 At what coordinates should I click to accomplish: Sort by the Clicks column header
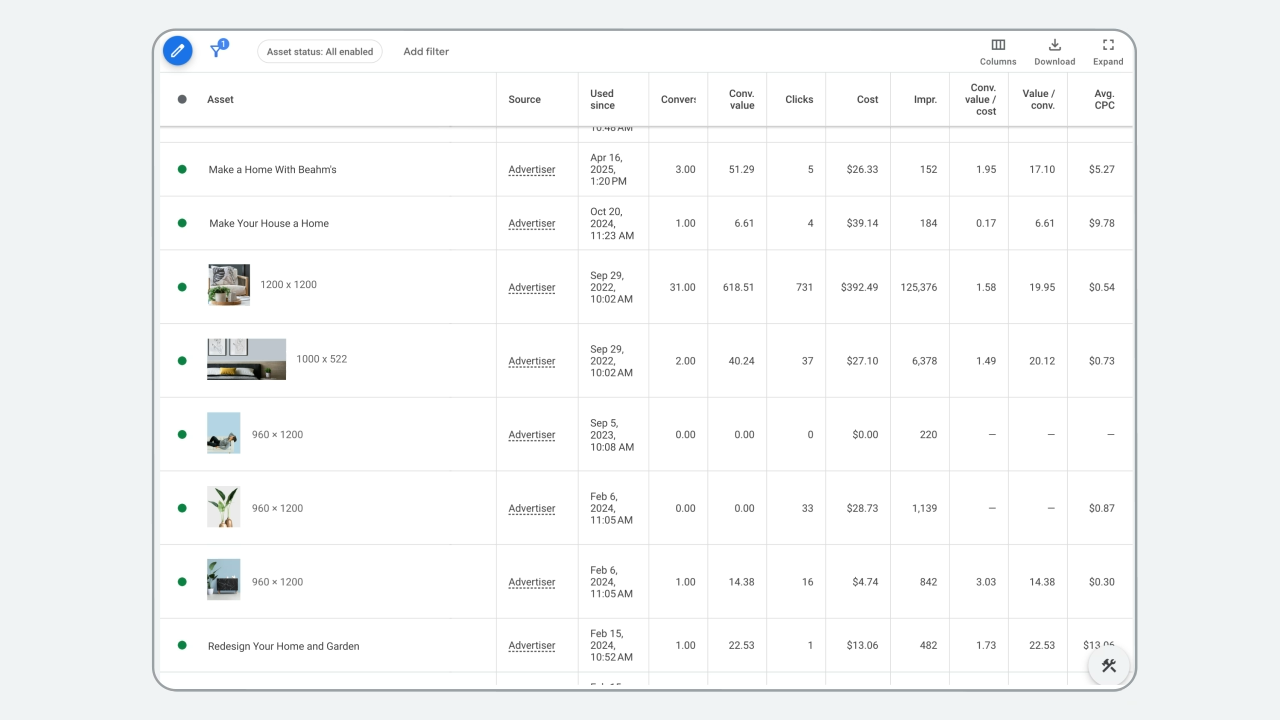[x=799, y=100]
